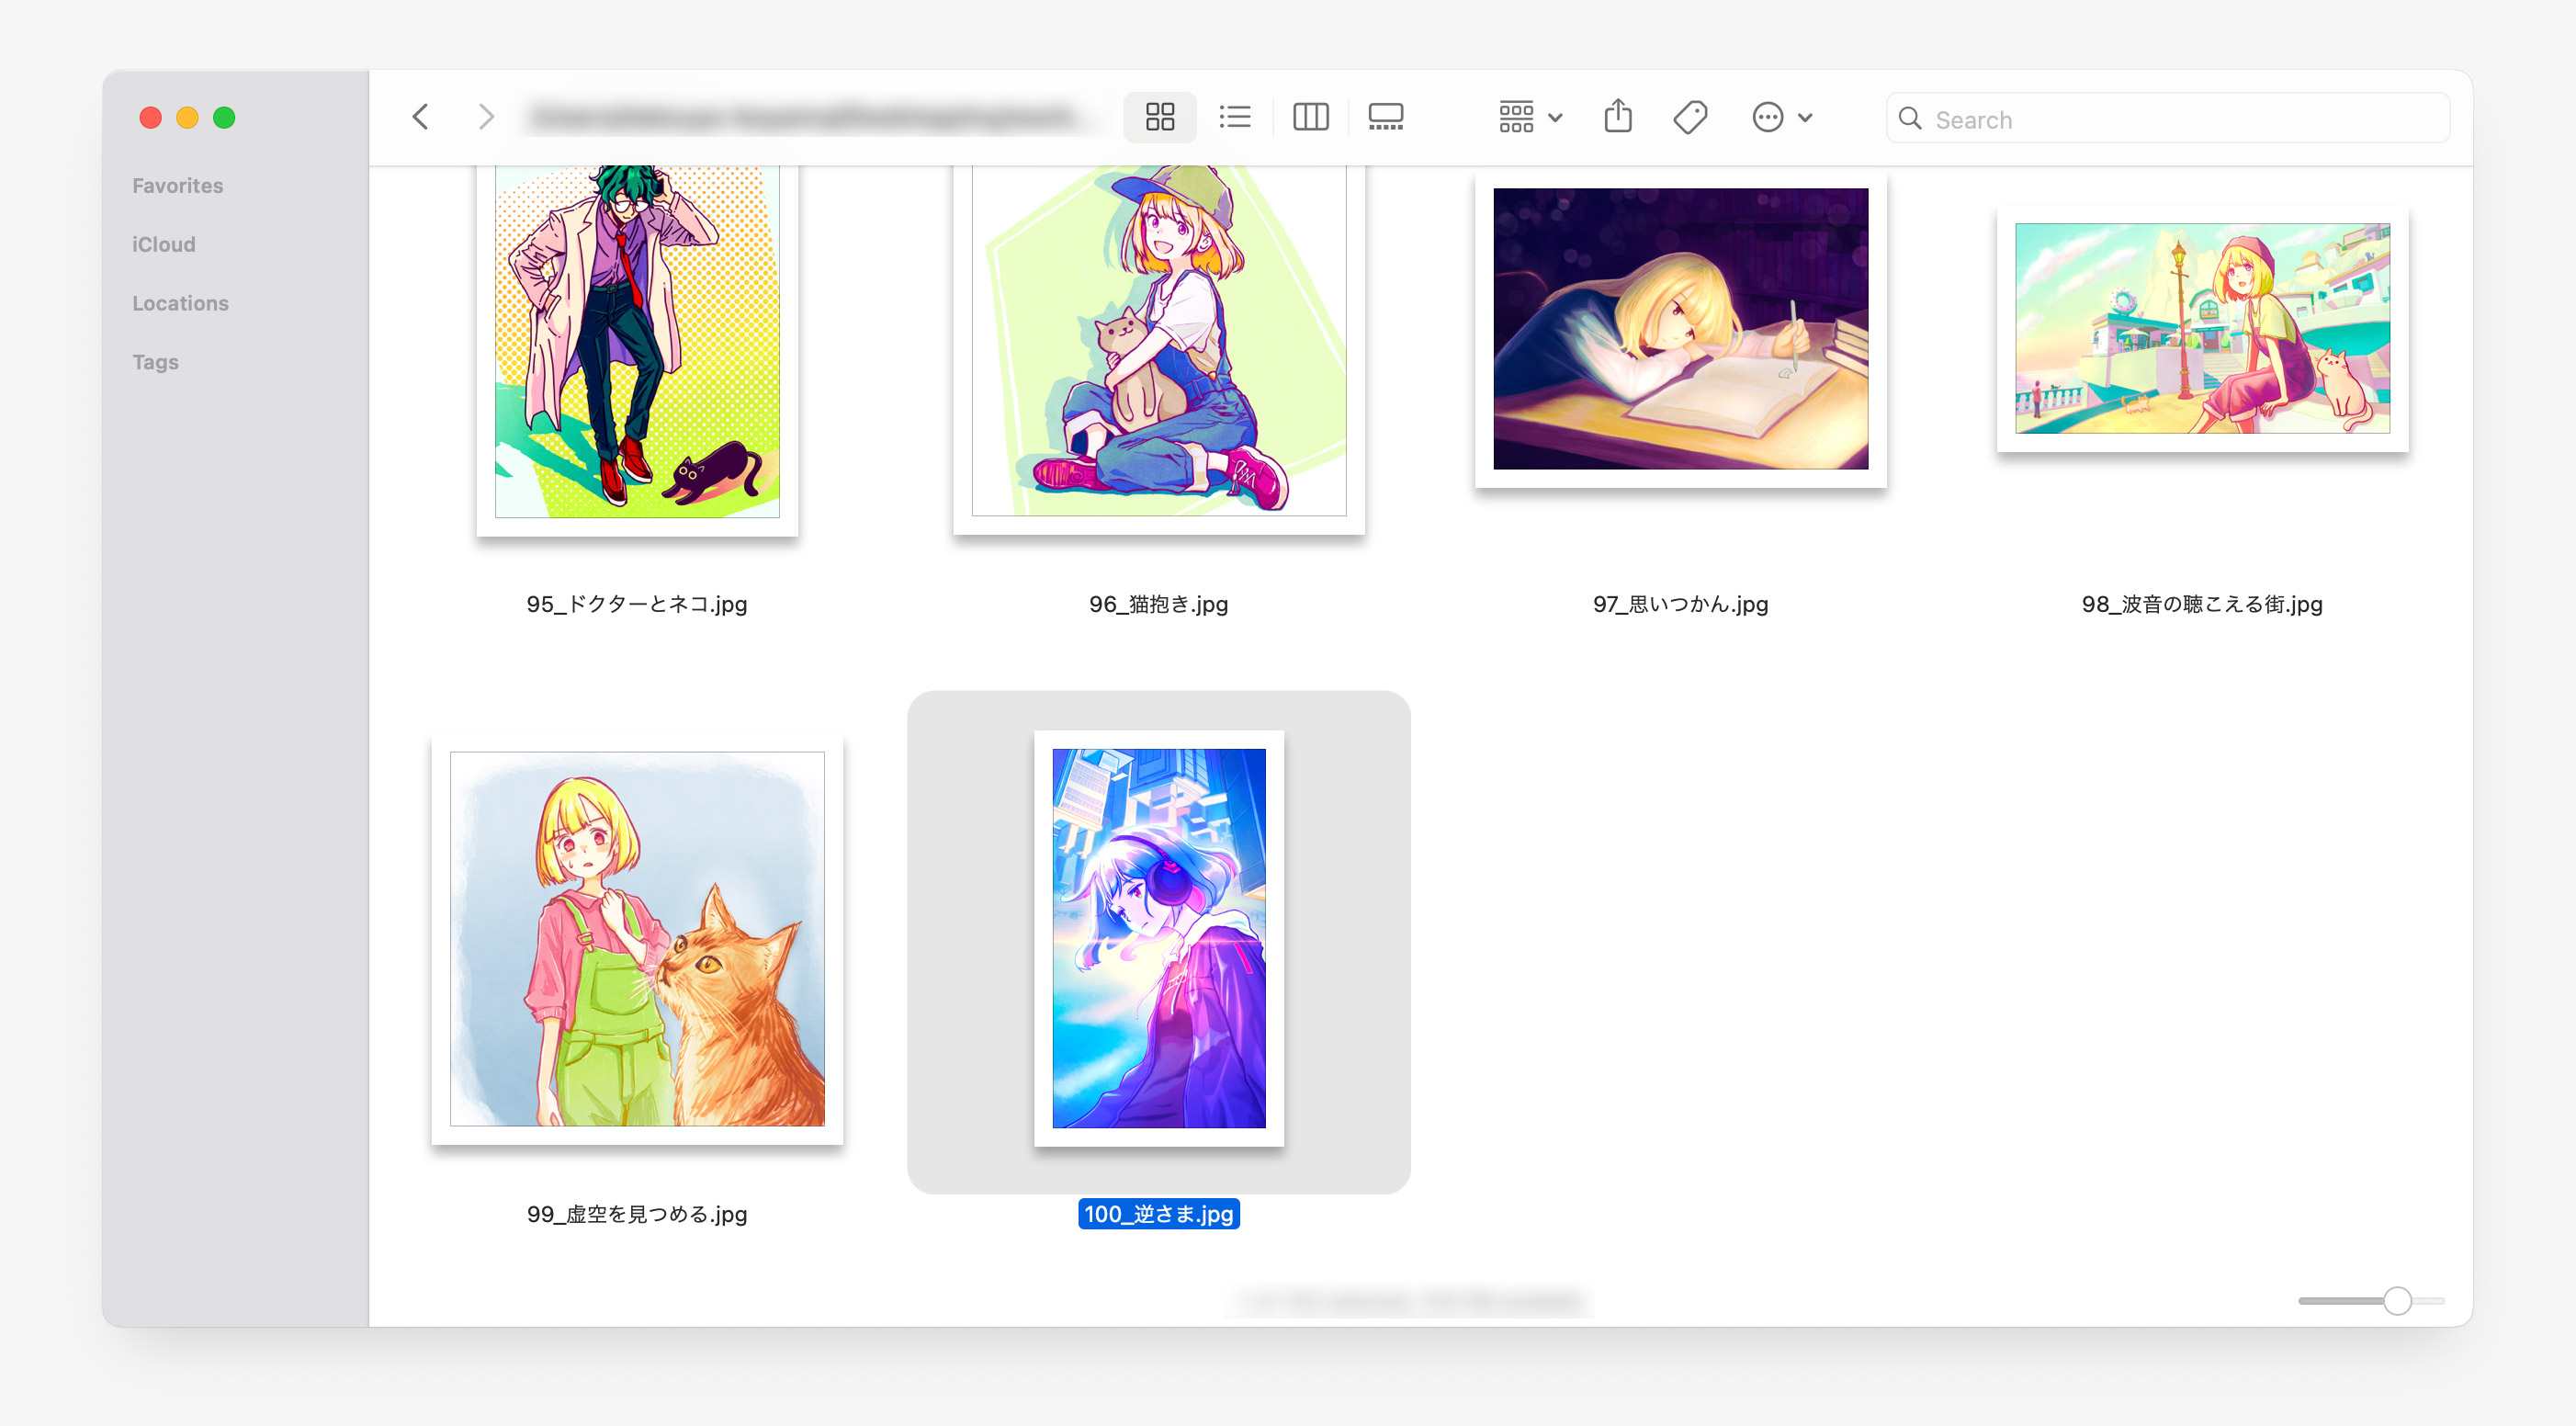The height and width of the screenshot is (1426, 2576).
Task: Click the iCloud sidebar heading
Action: (x=163, y=245)
